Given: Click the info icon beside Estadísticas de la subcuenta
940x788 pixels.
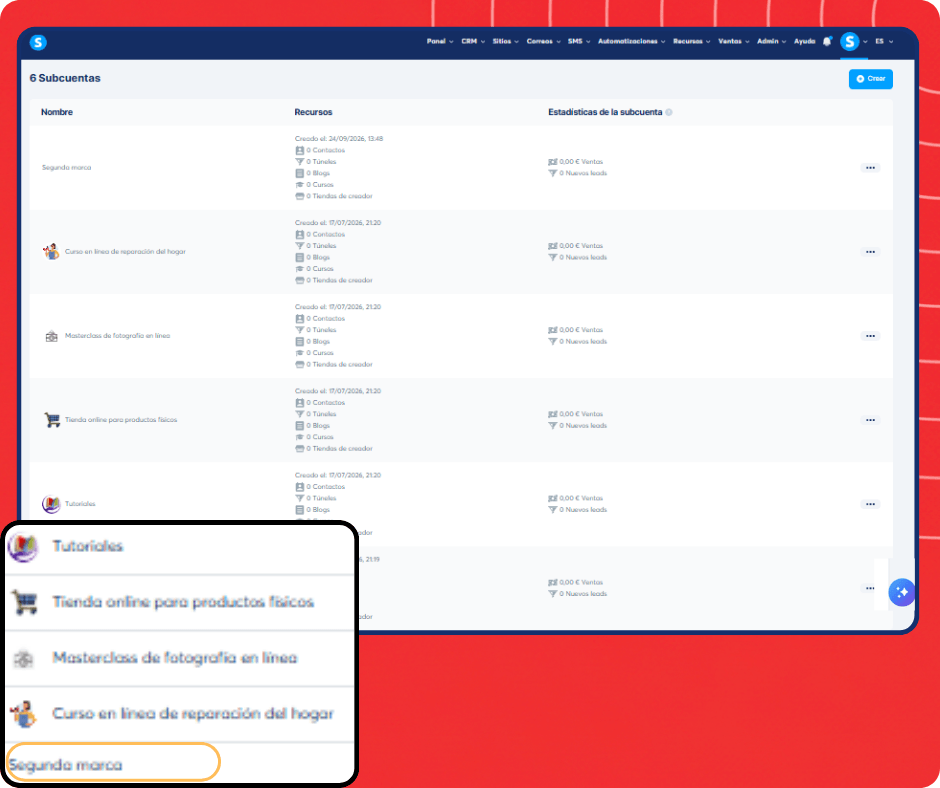Looking at the screenshot, I should [669, 112].
